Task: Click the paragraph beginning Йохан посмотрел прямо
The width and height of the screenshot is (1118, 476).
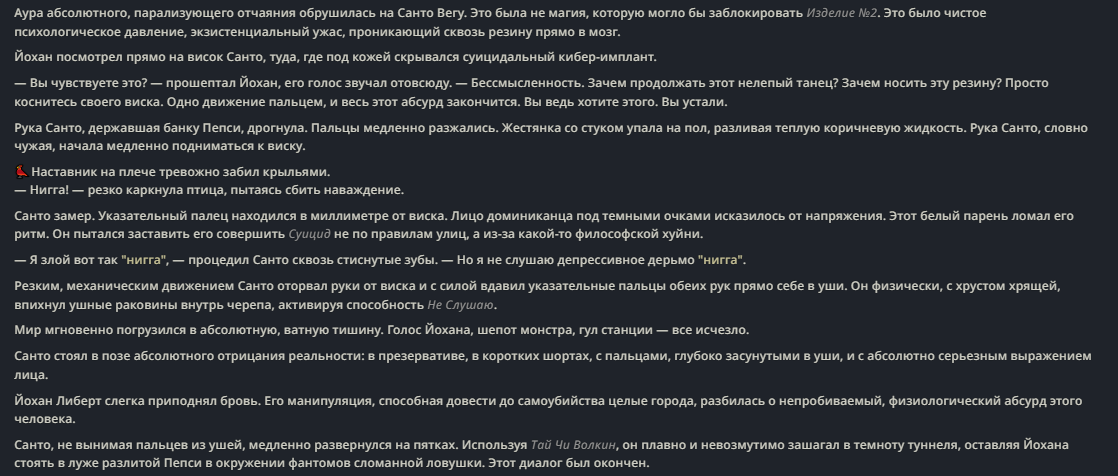Action: 335,58
